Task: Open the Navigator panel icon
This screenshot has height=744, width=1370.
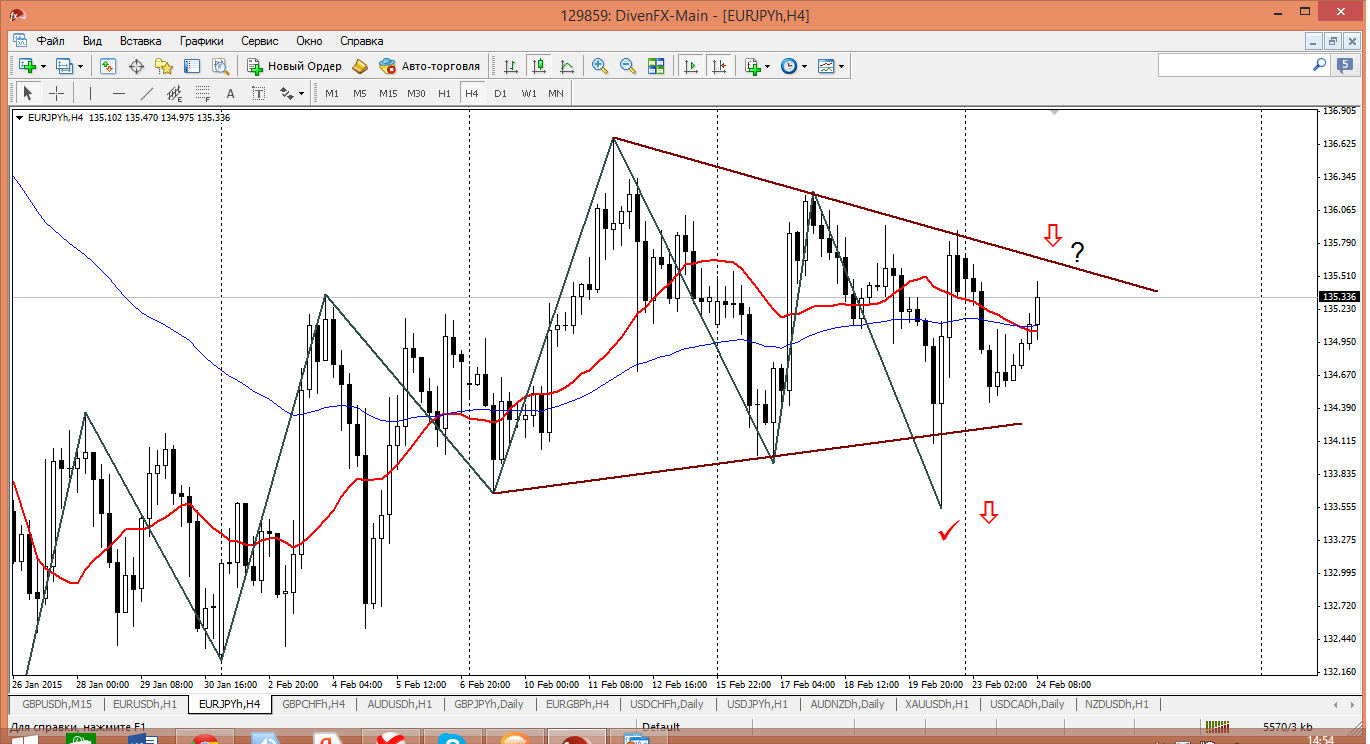Action: coord(164,66)
